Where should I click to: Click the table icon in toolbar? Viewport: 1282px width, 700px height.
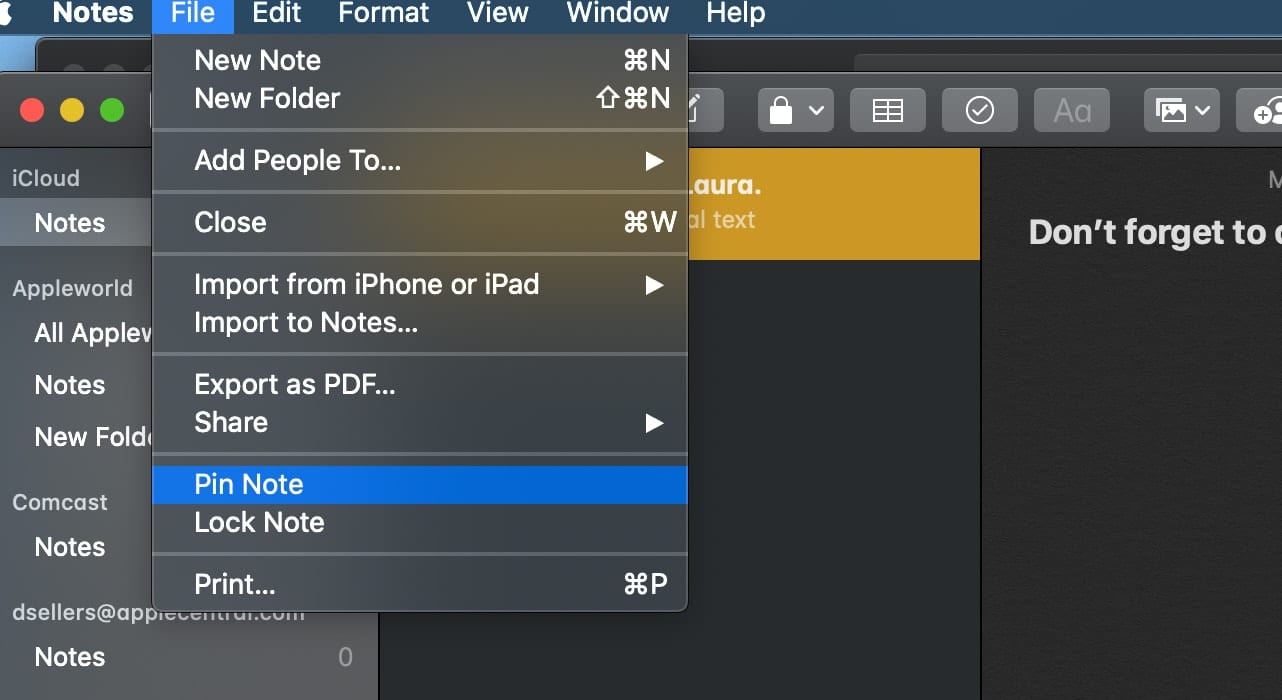(887, 110)
